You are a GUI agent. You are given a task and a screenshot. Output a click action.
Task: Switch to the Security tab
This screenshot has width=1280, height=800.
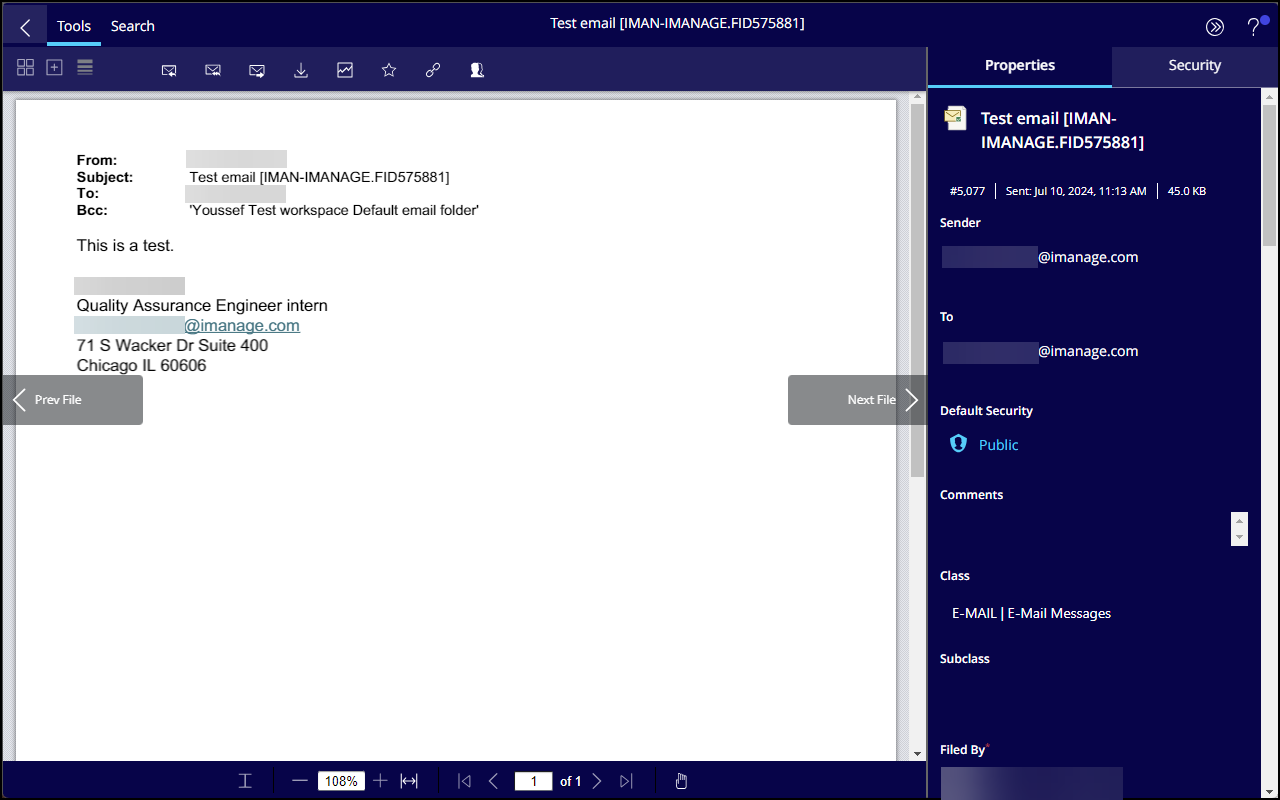tap(1195, 65)
